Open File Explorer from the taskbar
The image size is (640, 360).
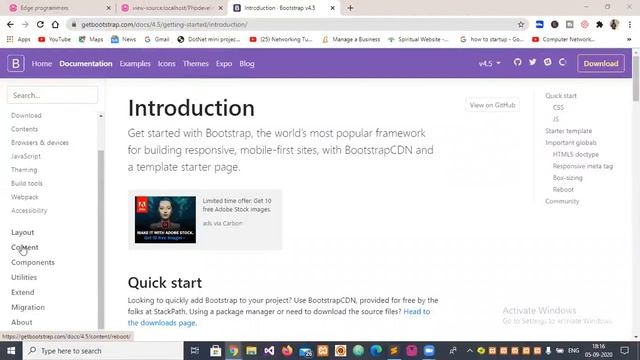[251, 351]
